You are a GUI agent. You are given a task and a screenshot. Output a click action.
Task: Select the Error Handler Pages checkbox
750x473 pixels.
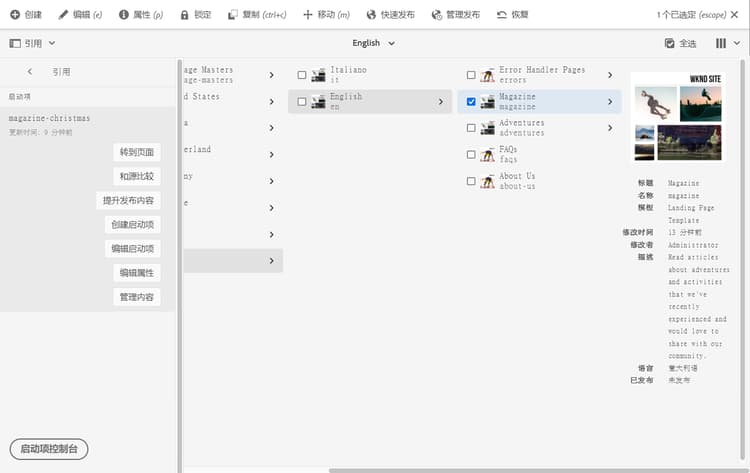[x=471, y=75]
